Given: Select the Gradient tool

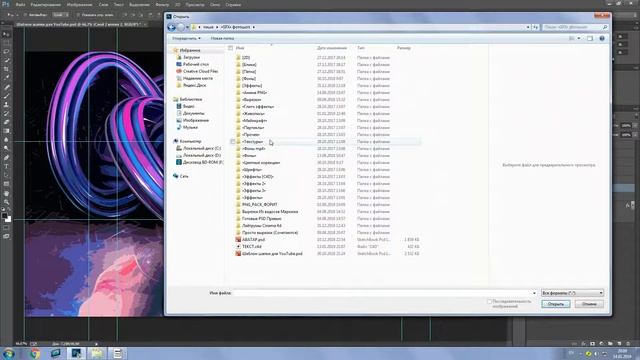Looking at the screenshot, I should (x=7, y=131).
